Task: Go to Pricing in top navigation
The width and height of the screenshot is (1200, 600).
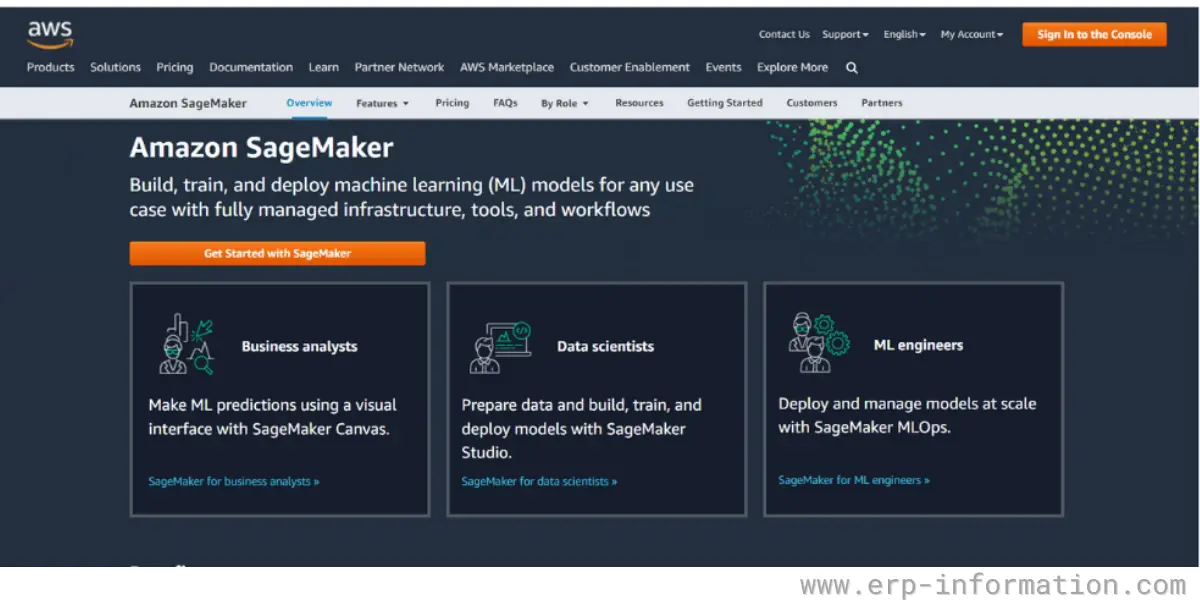Action: coord(174,67)
